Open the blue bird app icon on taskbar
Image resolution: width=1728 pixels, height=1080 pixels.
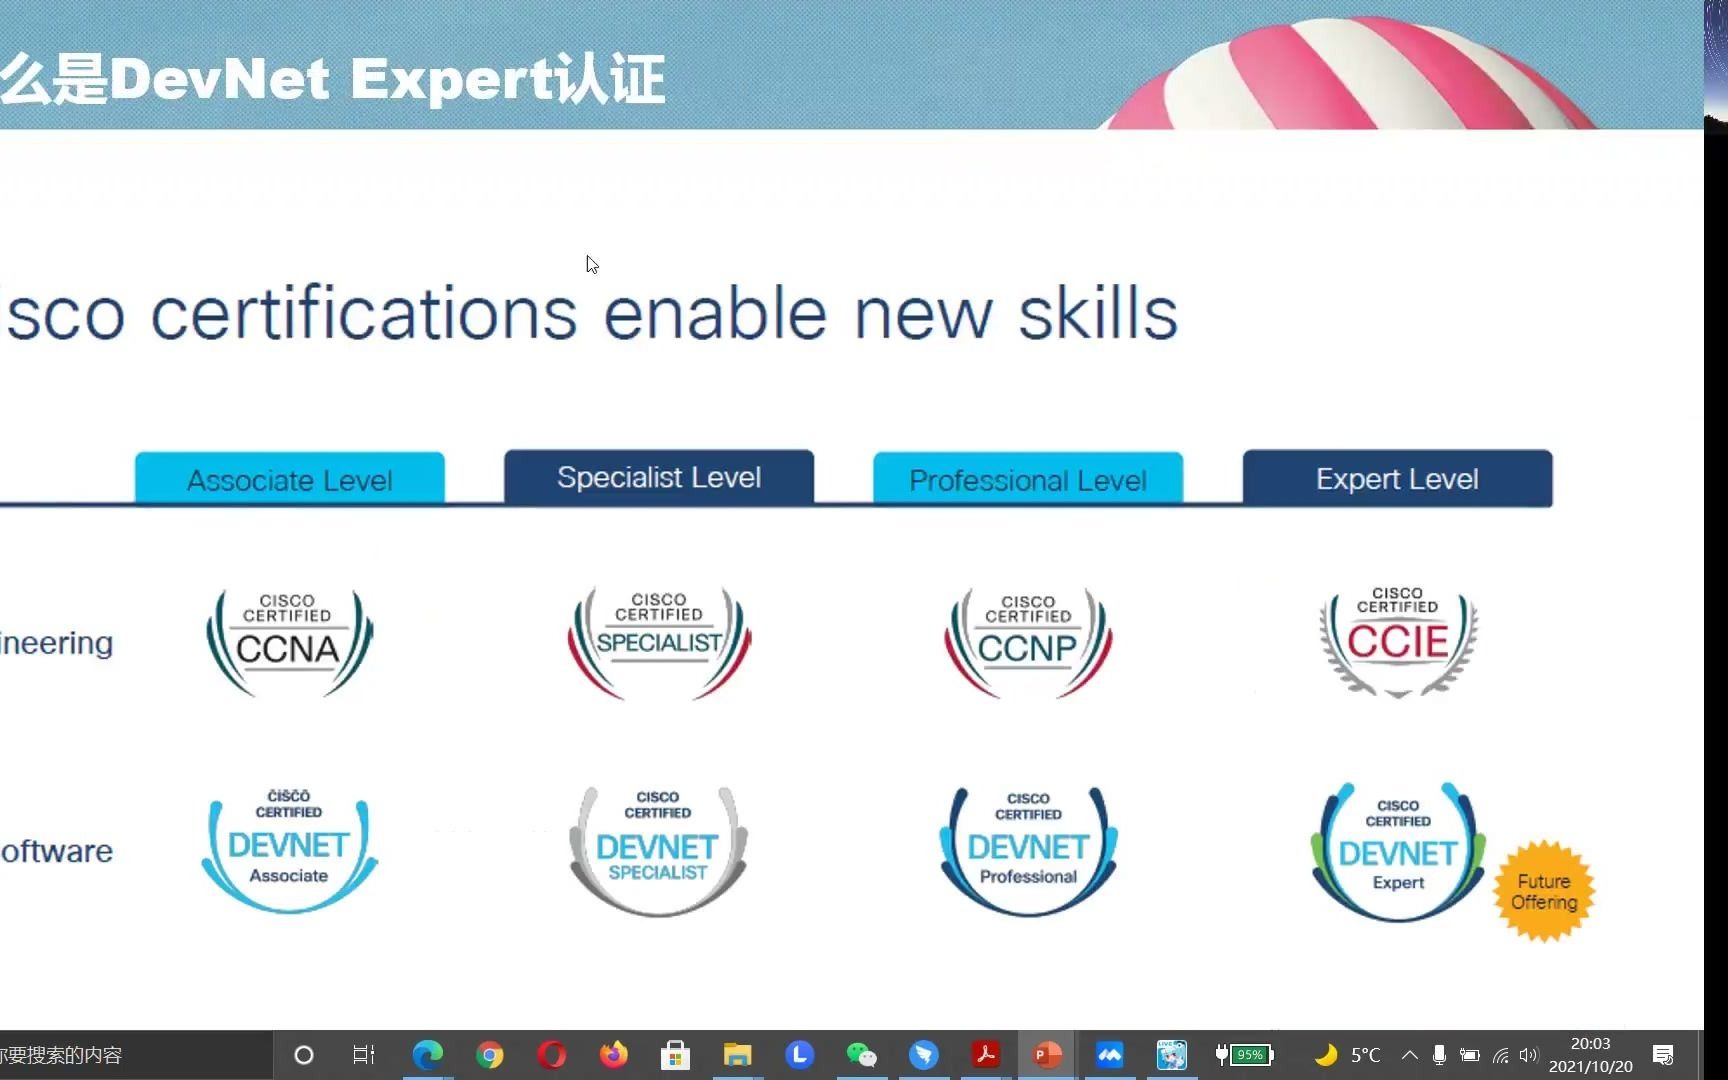pos(924,1055)
